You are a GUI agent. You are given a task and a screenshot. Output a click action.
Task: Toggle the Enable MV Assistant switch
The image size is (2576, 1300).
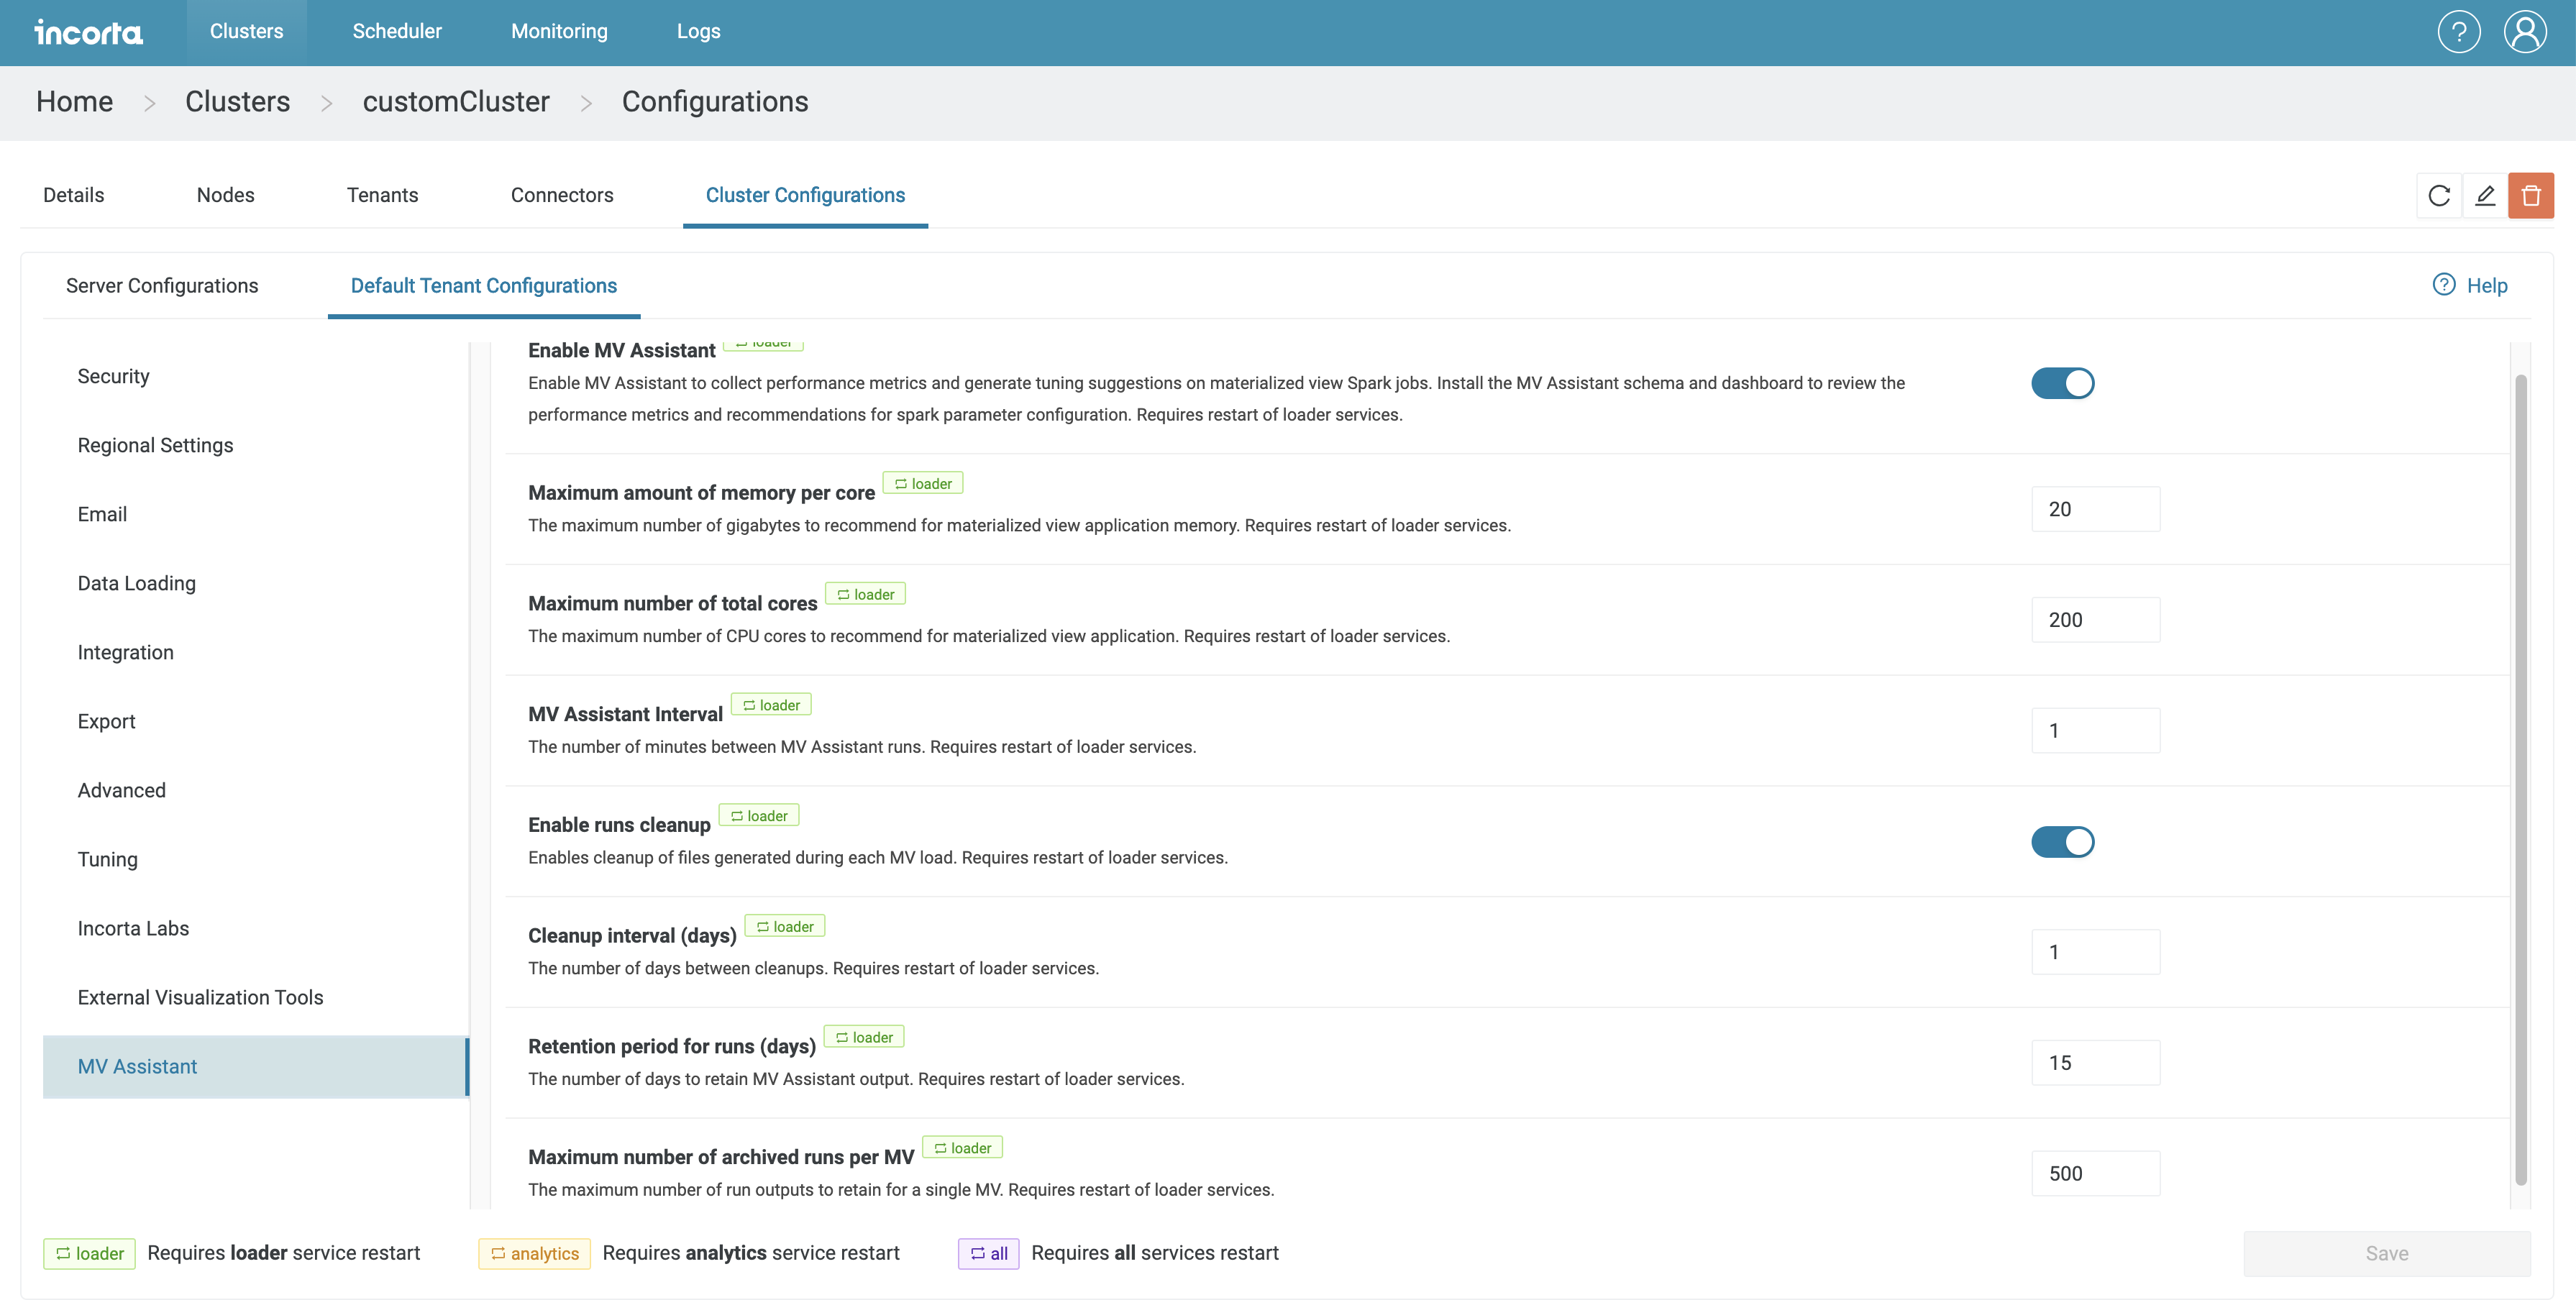[2063, 383]
